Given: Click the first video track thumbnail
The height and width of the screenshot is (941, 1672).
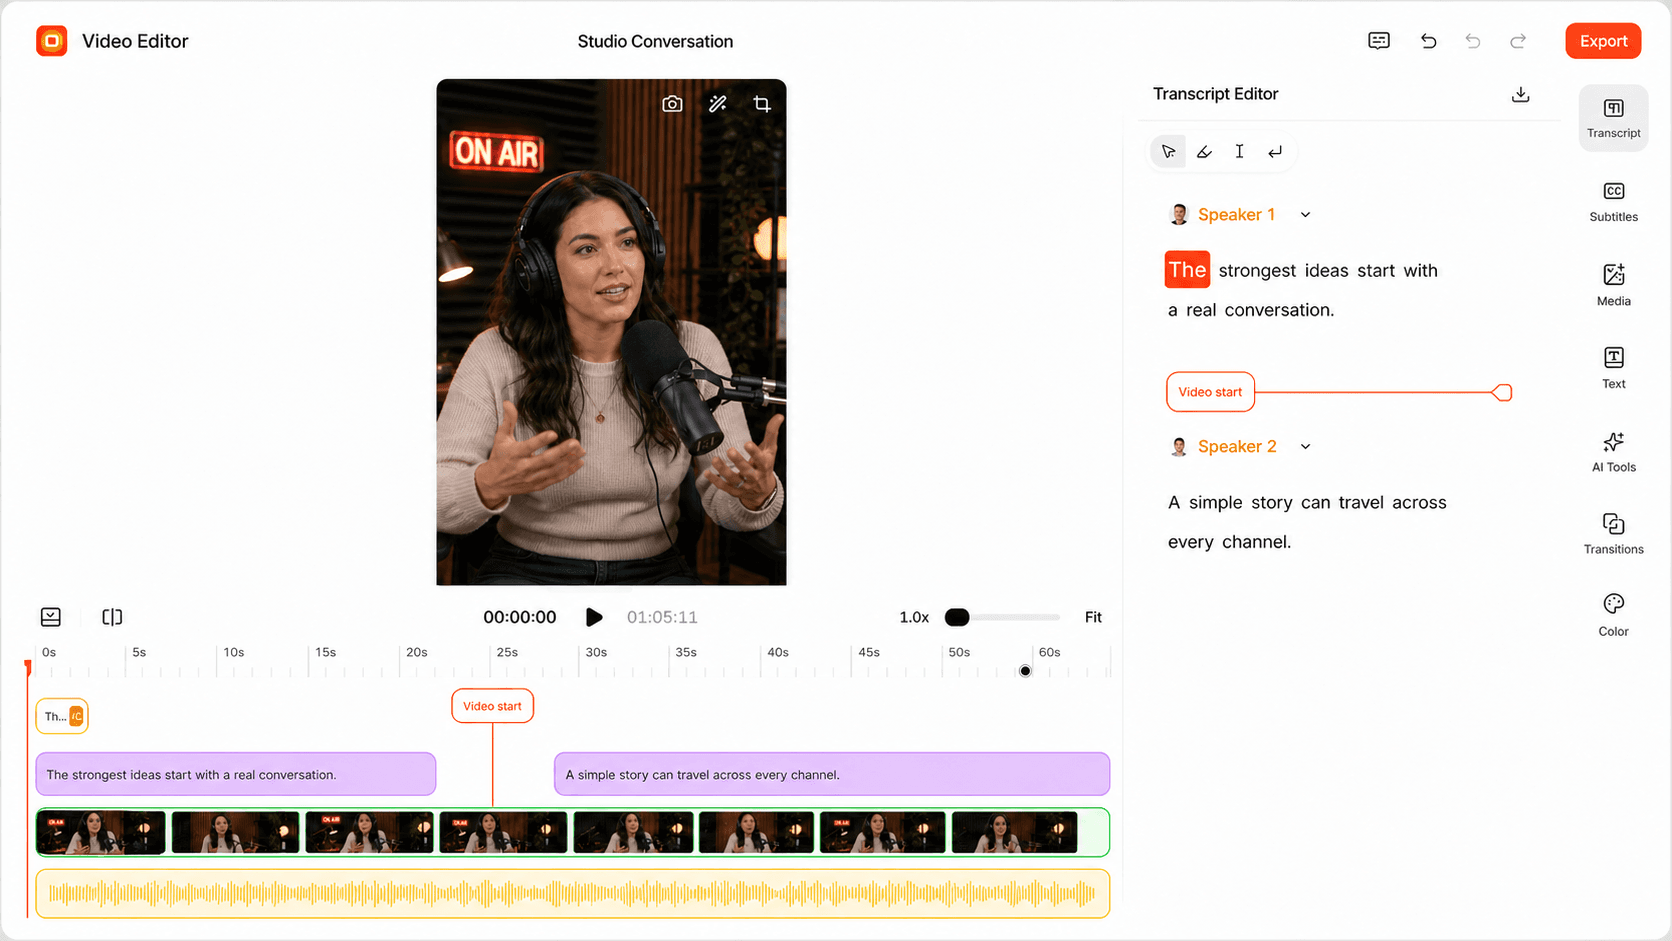Looking at the screenshot, I should point(101,832).
